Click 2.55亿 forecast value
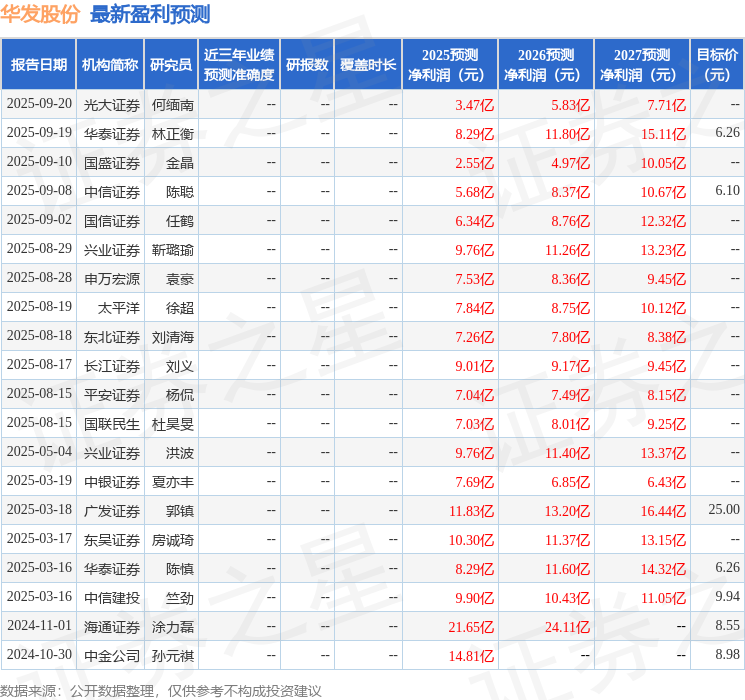The image size is (745, 700). tap(474, 163)
